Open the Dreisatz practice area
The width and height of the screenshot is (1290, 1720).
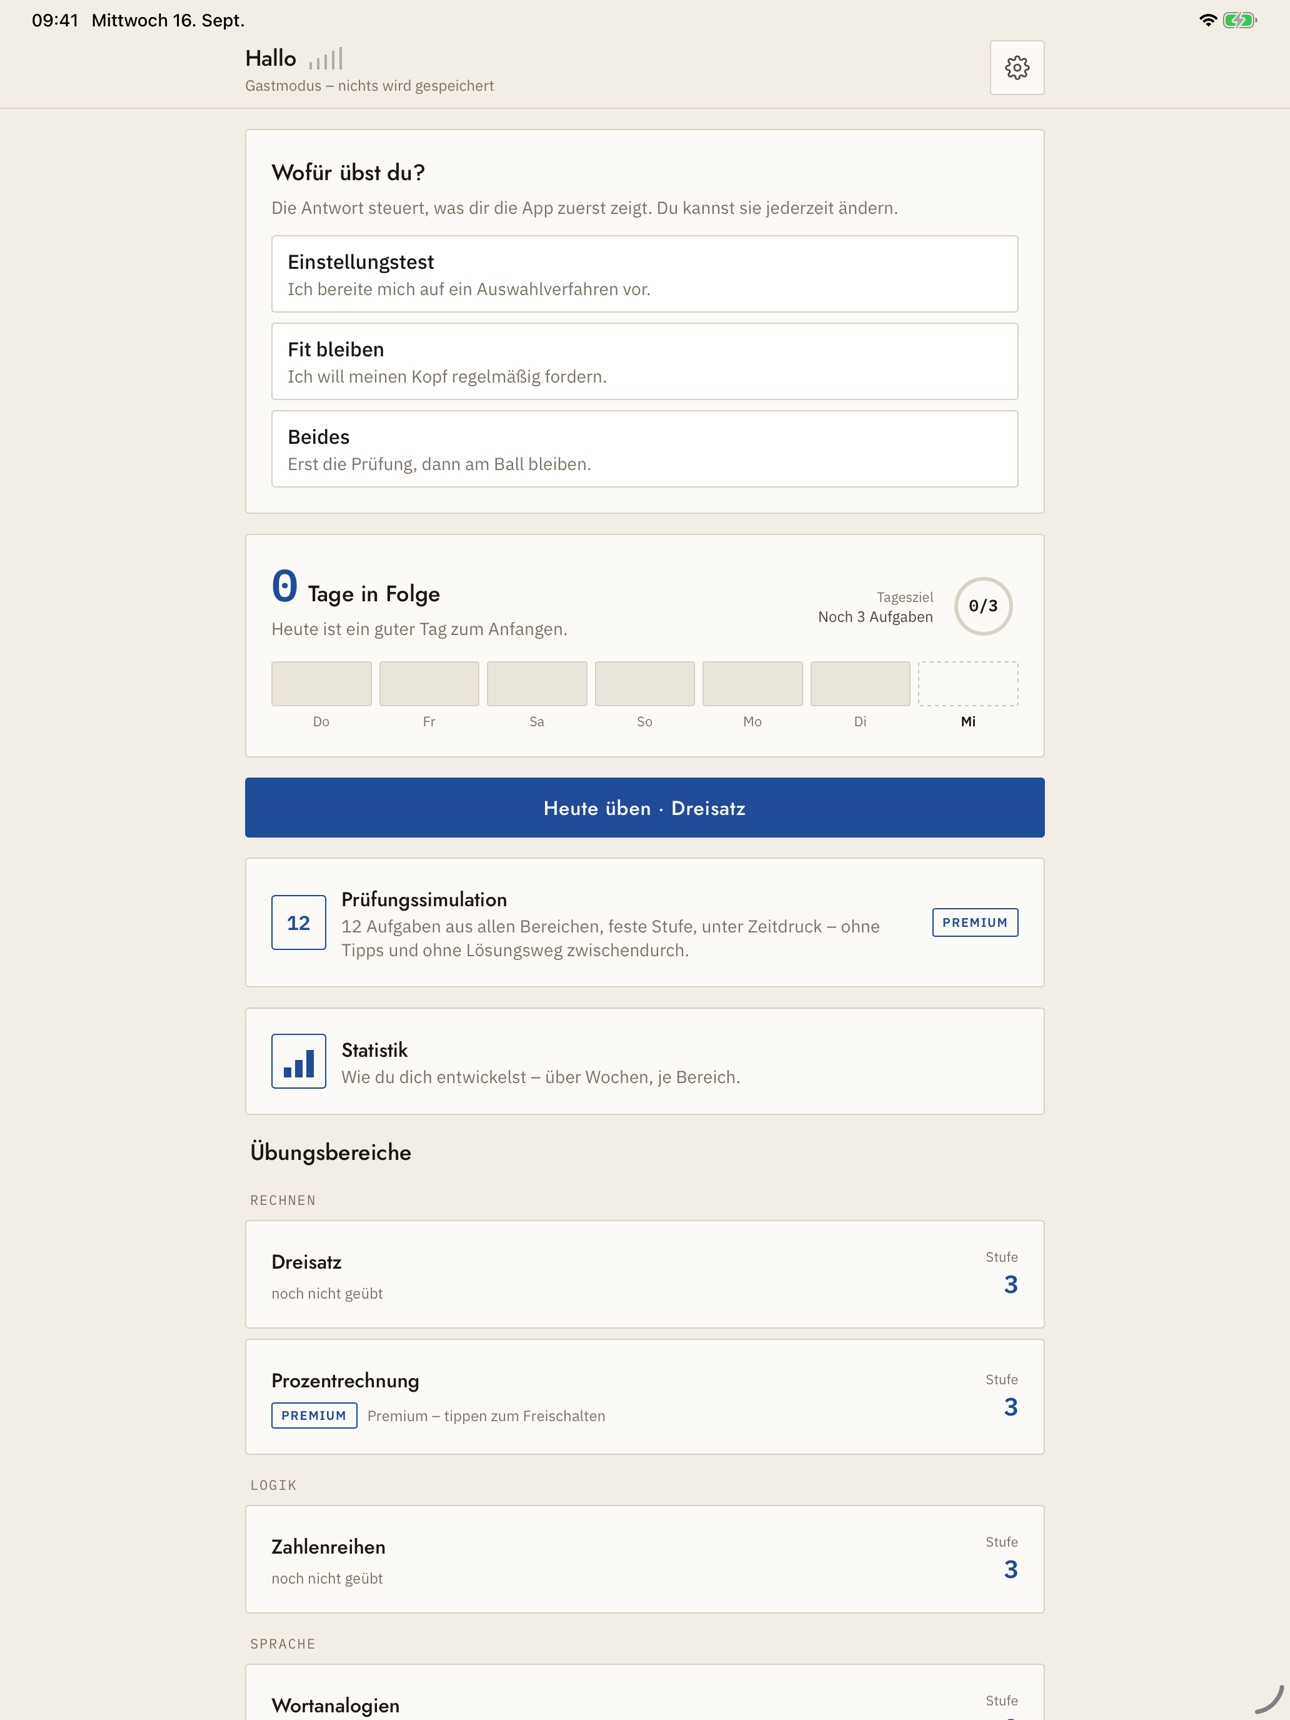[645, 1274]
